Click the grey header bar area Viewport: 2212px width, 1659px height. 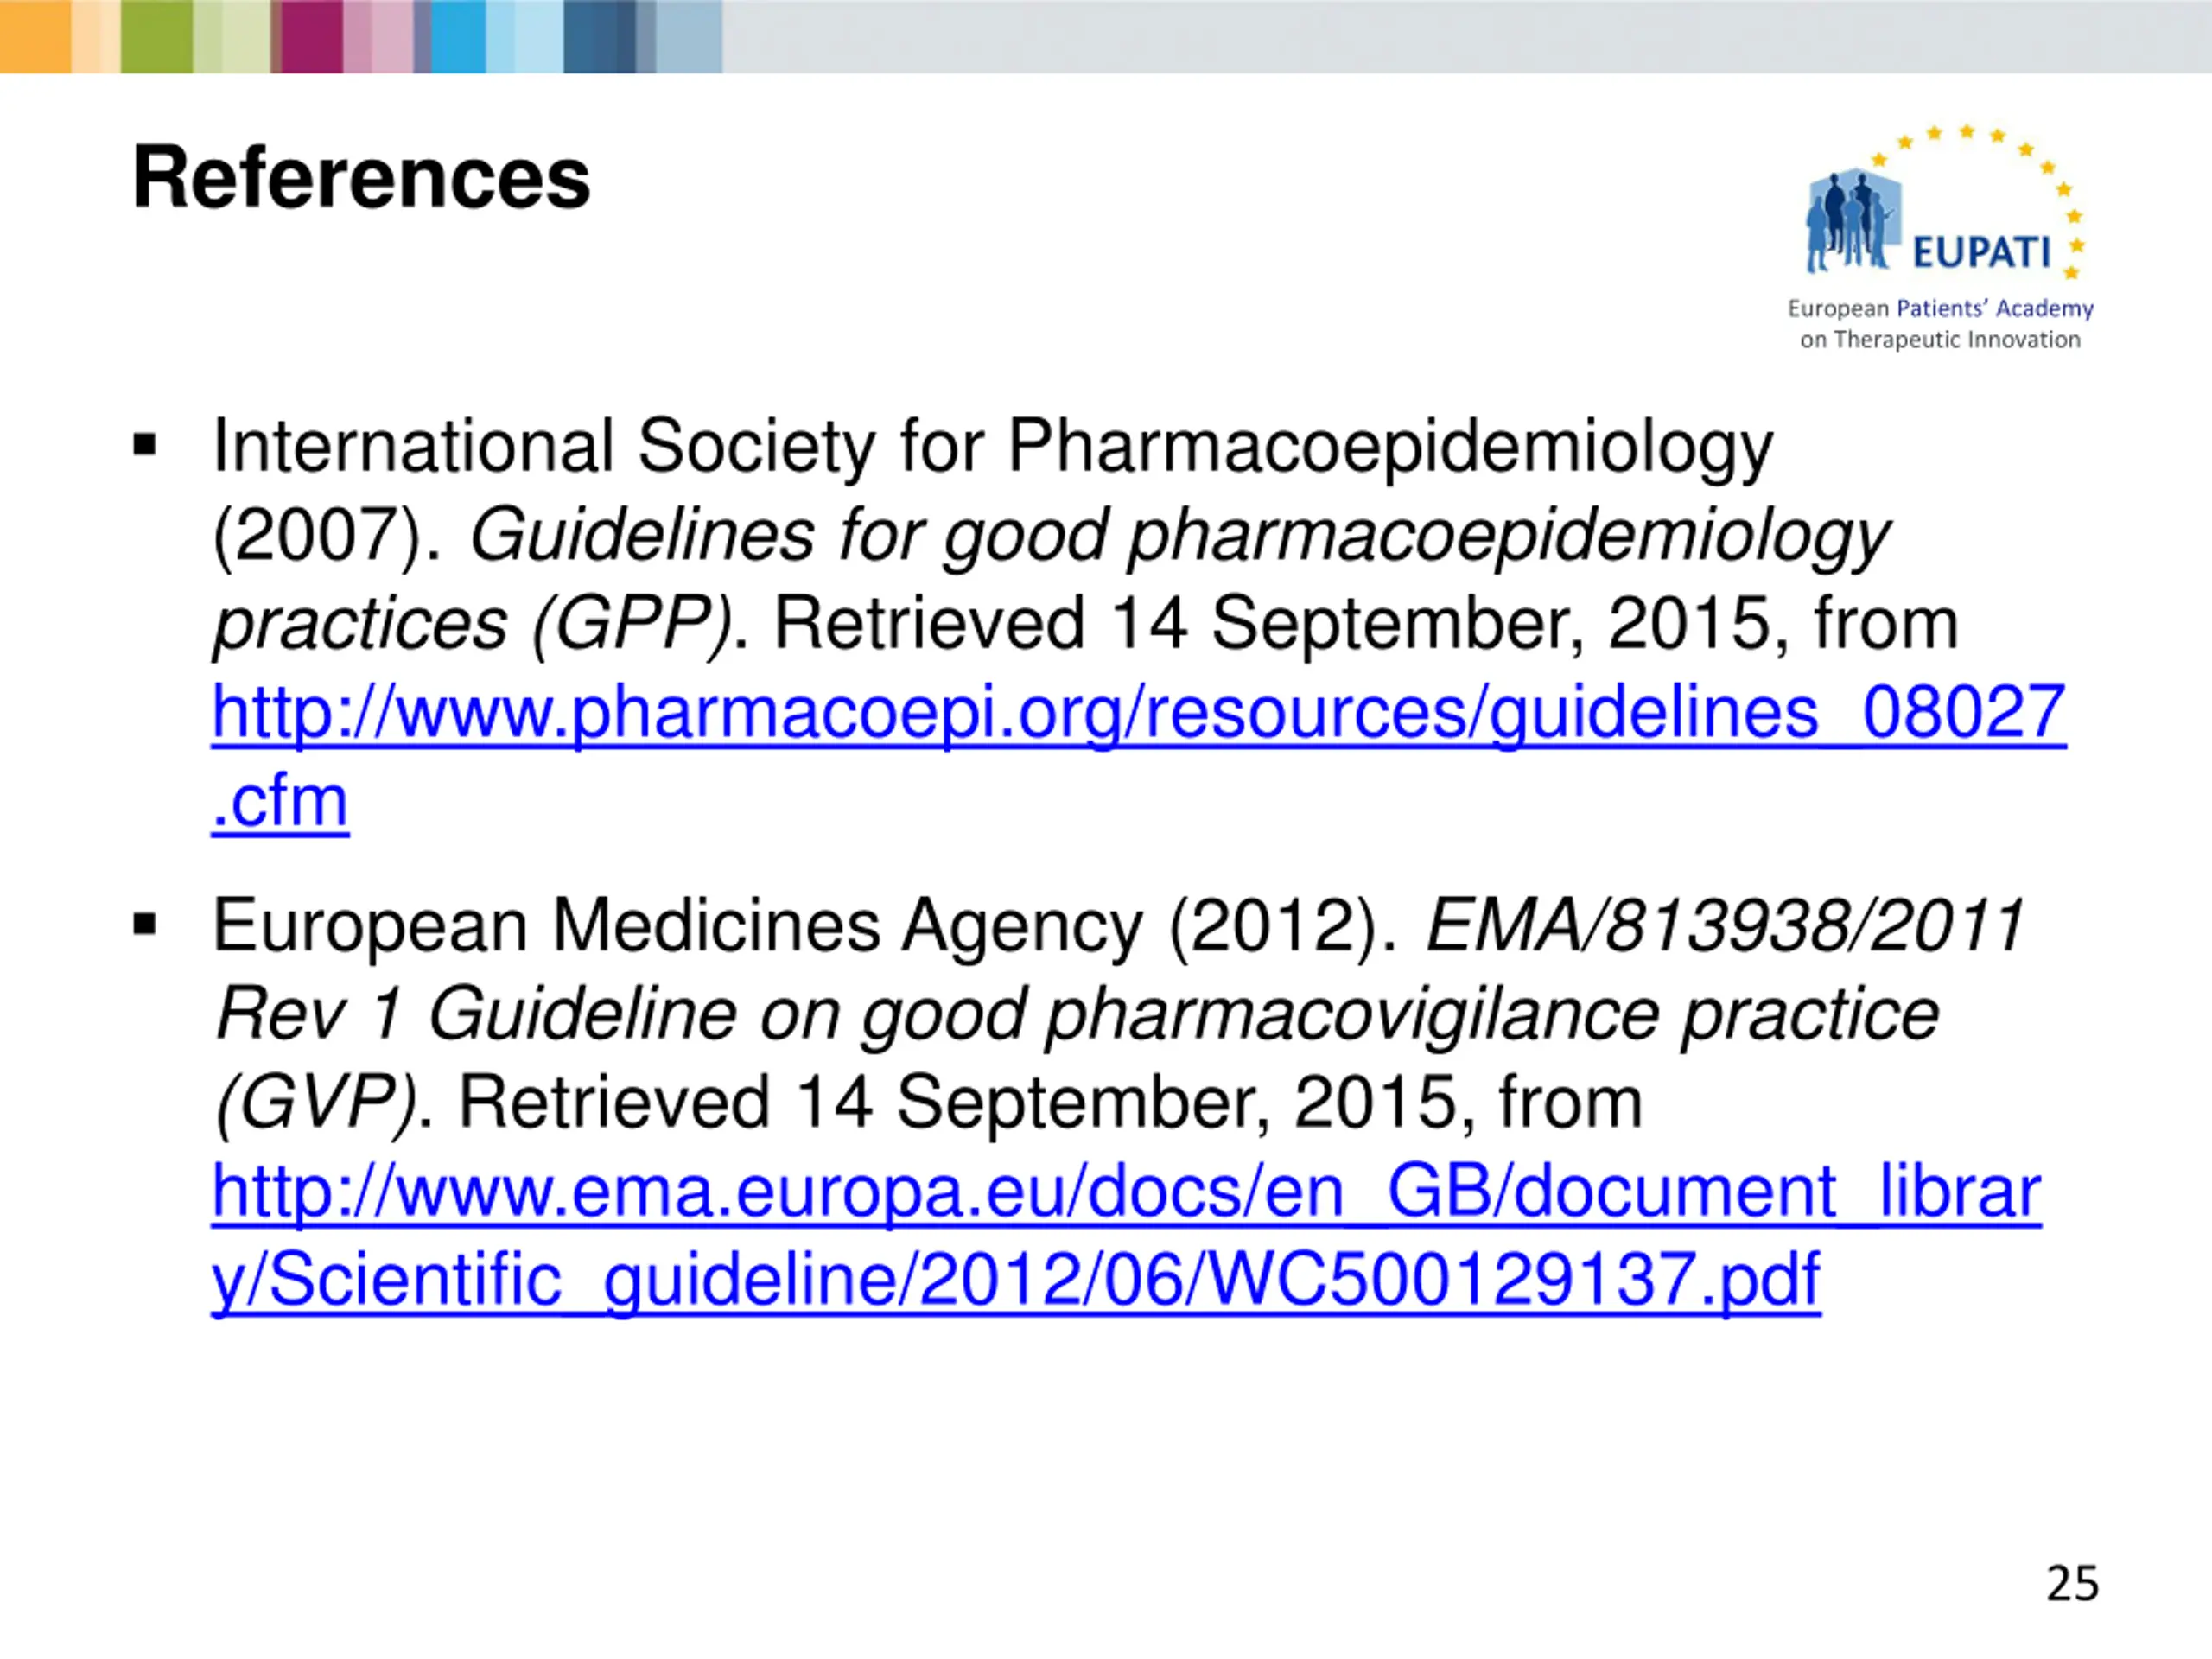tap(1467, 36)
